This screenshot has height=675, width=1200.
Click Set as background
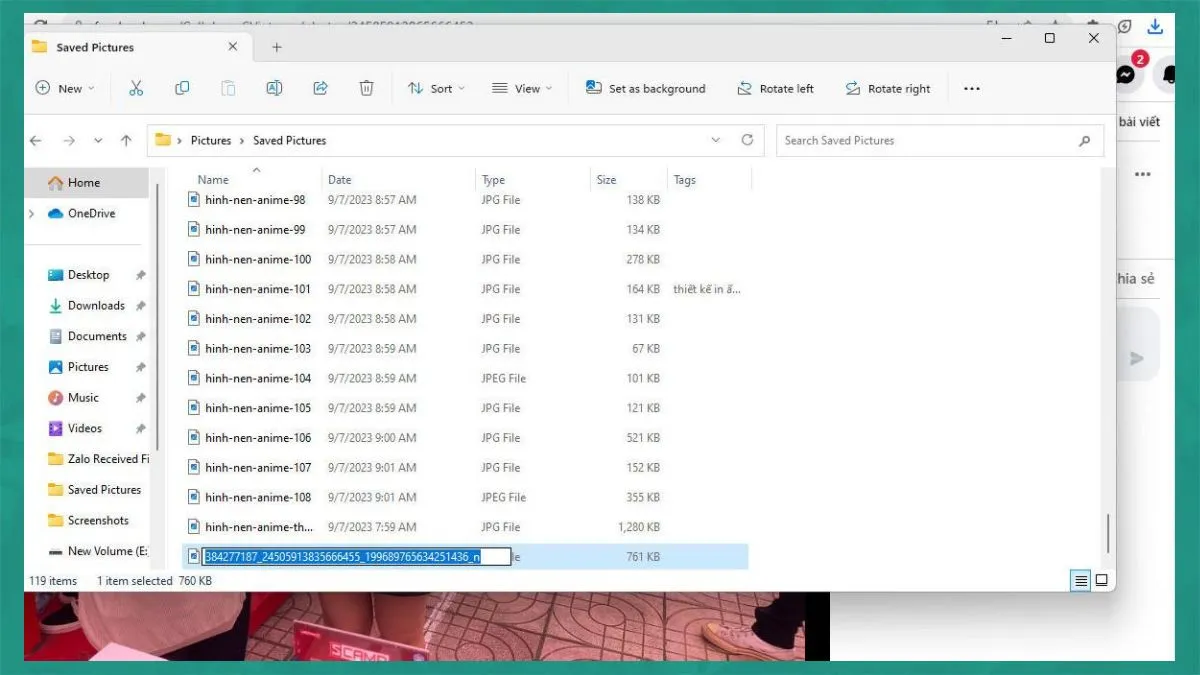(x=645, y=88)
